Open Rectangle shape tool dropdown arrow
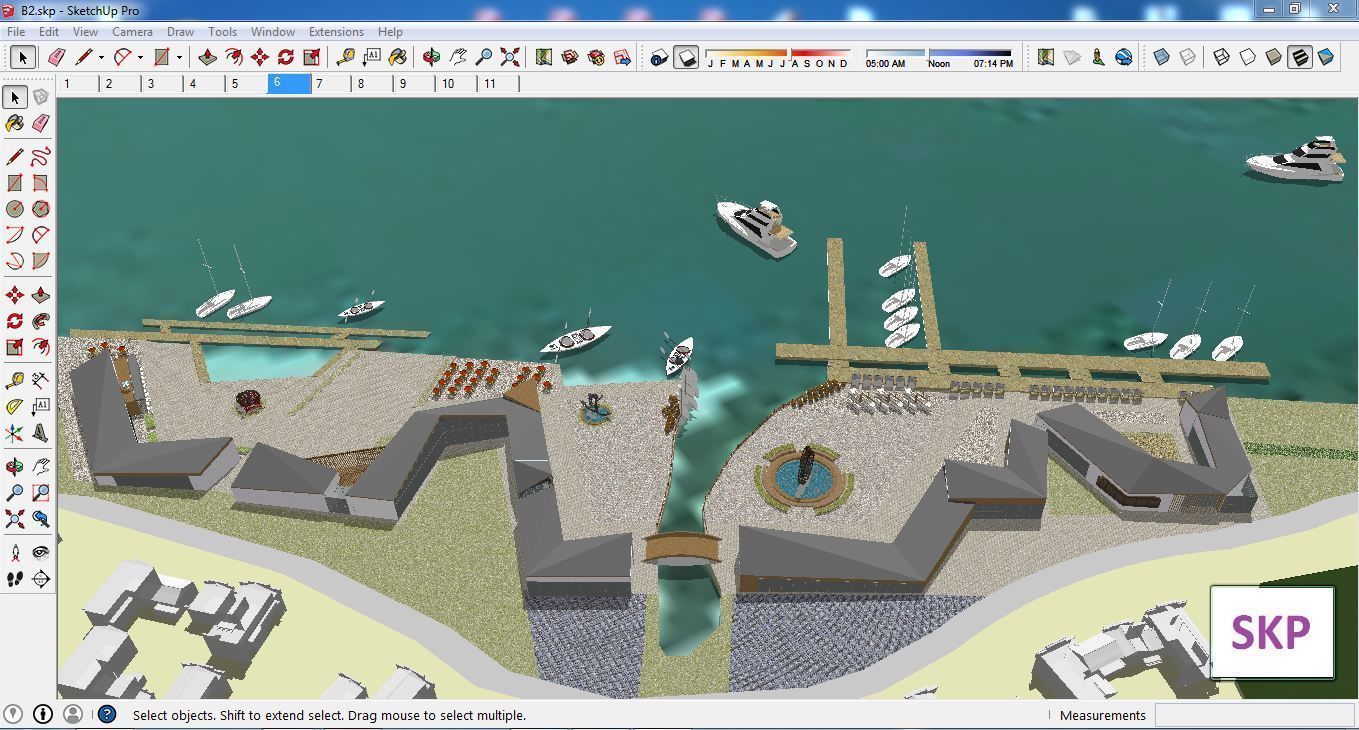1359x730 pixels. pos(179,57)
